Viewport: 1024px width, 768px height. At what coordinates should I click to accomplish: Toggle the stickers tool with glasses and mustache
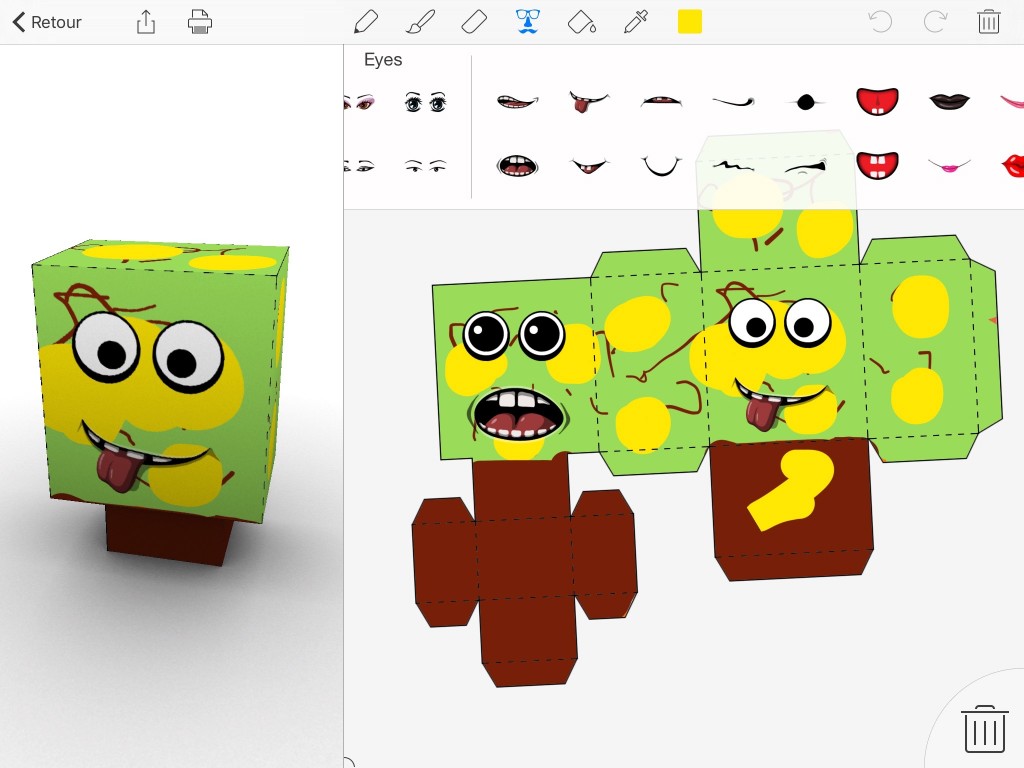(x=527, y=22)
